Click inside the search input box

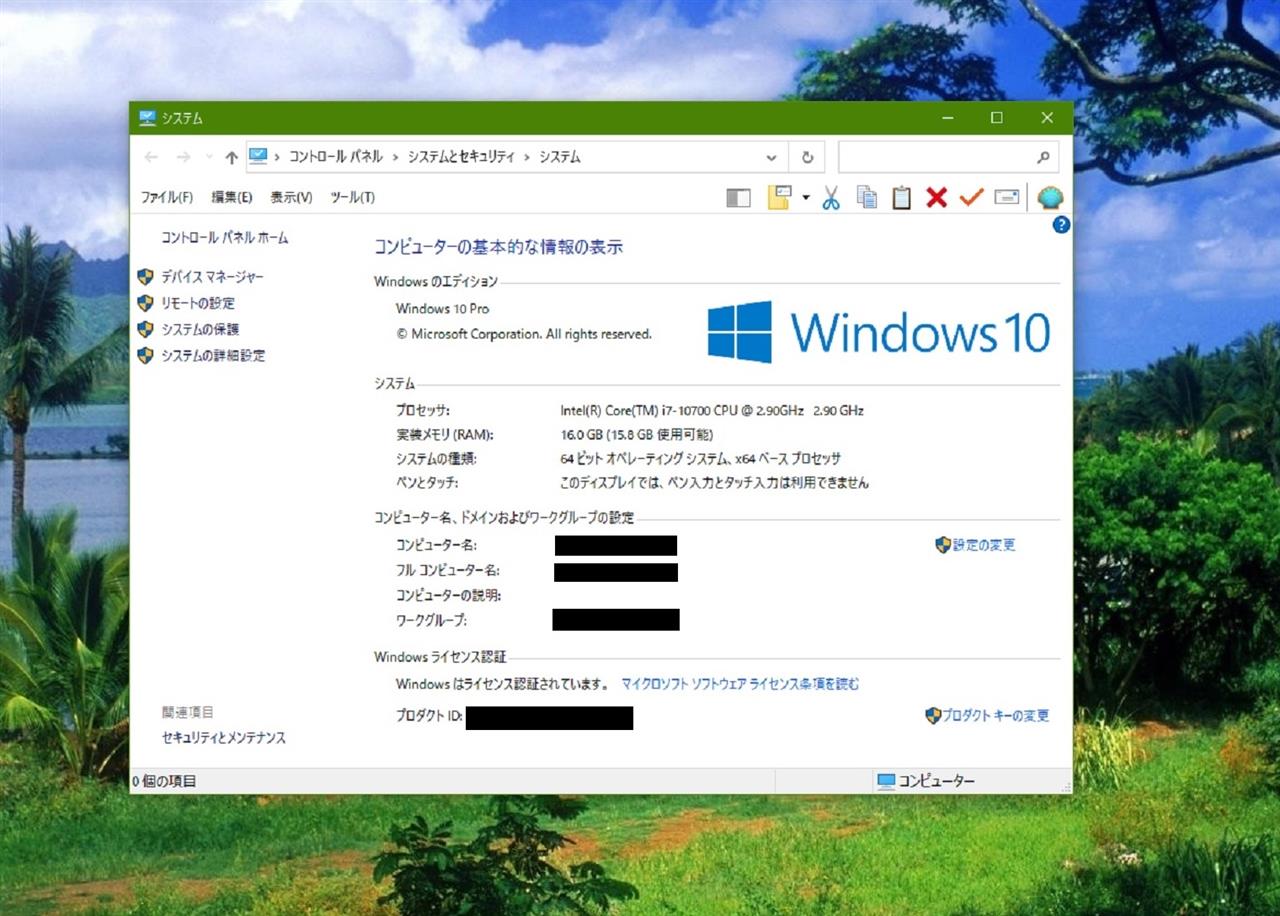point(937,157)
